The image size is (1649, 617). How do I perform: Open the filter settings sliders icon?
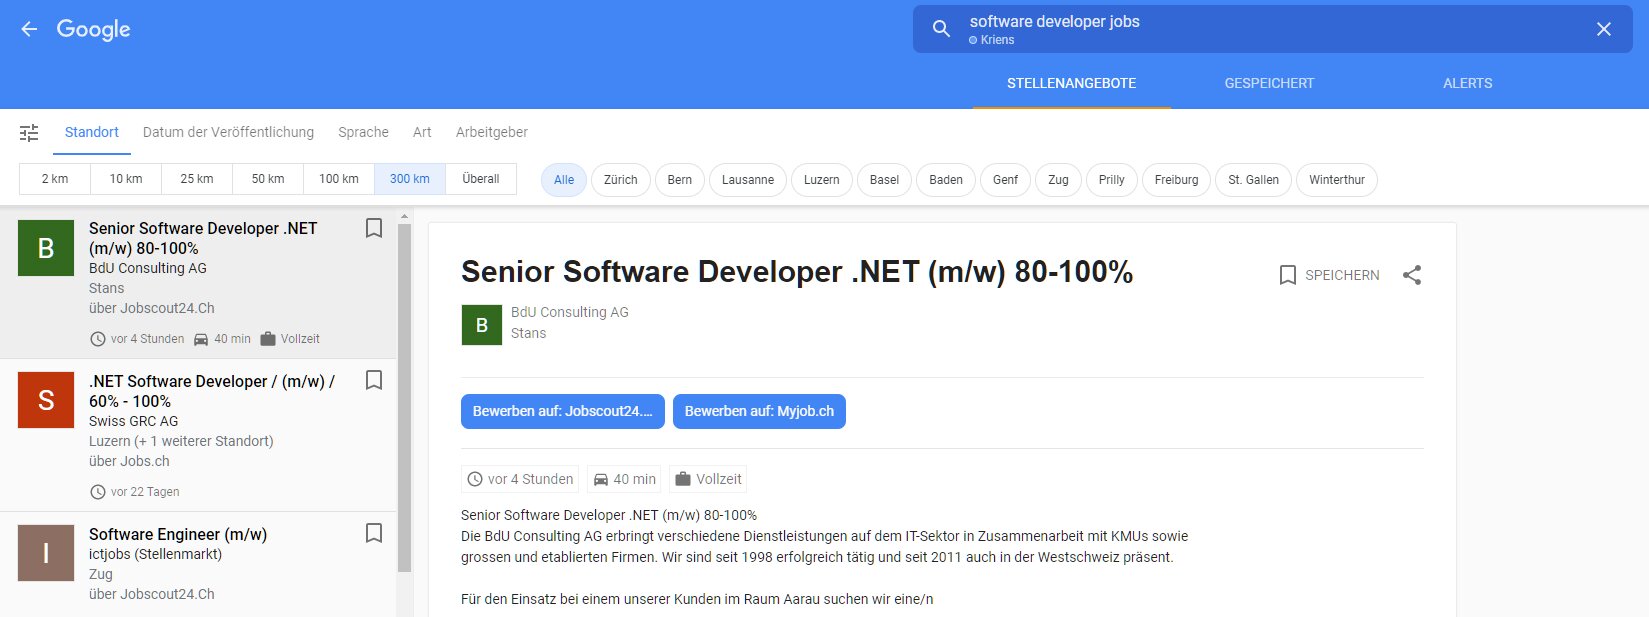click(29, 132)
